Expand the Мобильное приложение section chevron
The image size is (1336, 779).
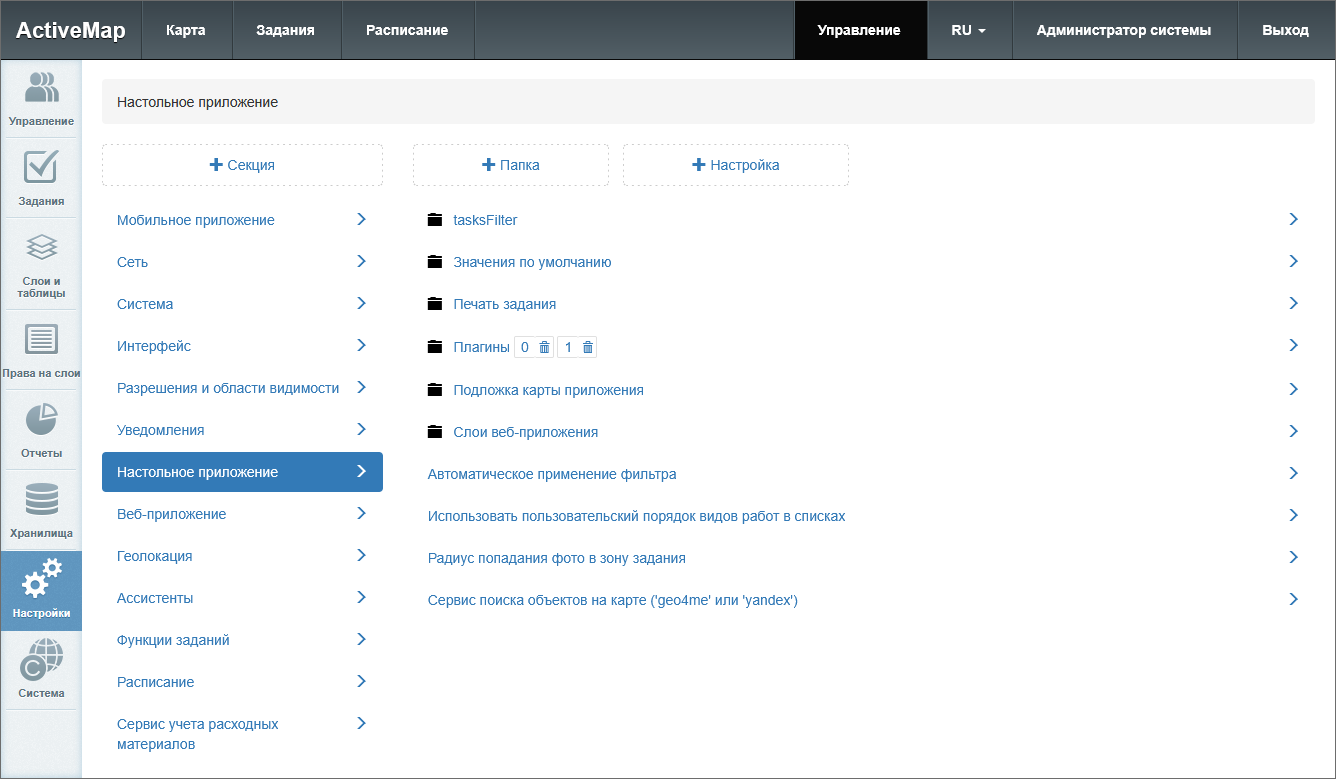(x=361, y=219)
